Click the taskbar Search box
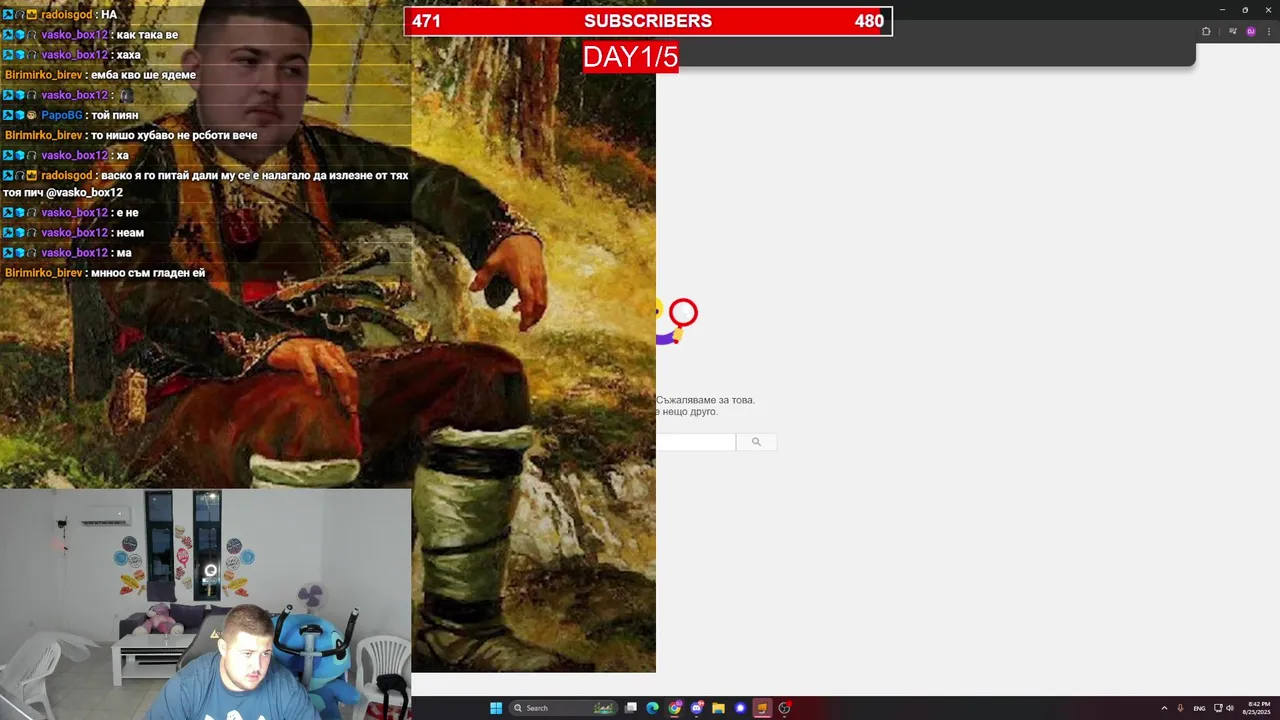 pyautogui.click(x=563, y=708)
